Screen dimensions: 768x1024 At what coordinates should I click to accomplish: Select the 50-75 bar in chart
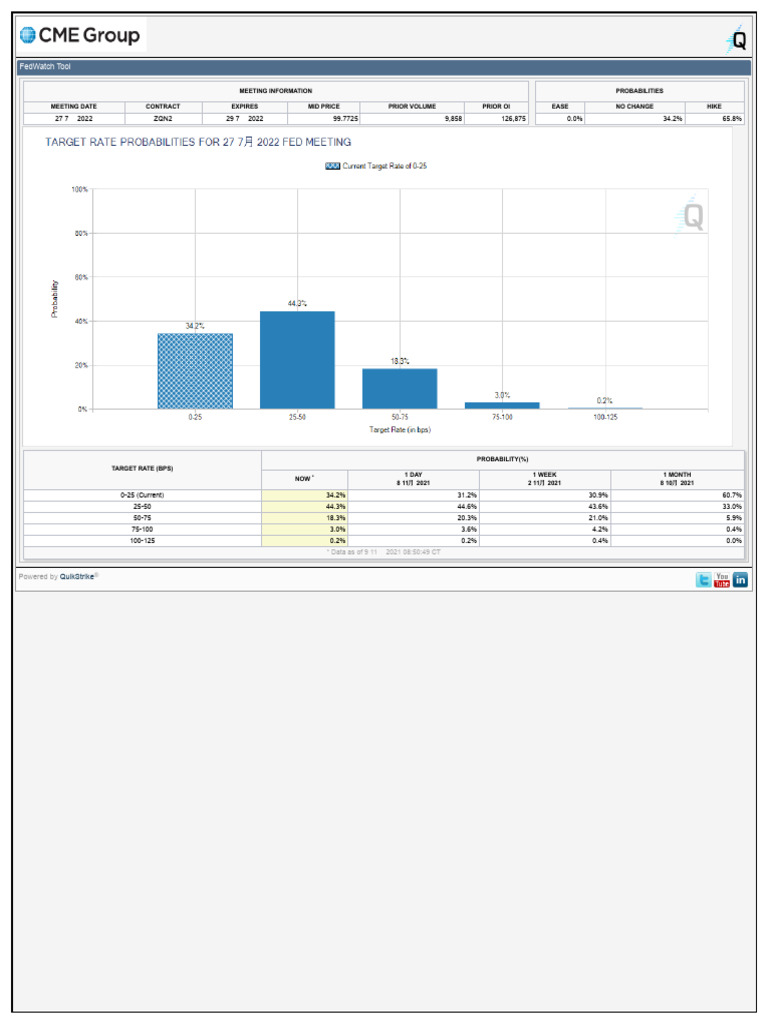coord(400,389)
